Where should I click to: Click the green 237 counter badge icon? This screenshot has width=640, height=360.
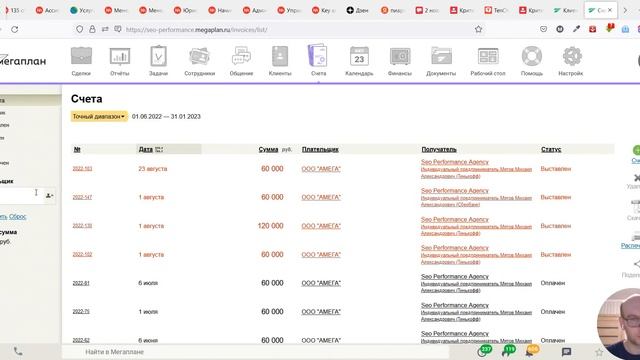tap(485, 351)
